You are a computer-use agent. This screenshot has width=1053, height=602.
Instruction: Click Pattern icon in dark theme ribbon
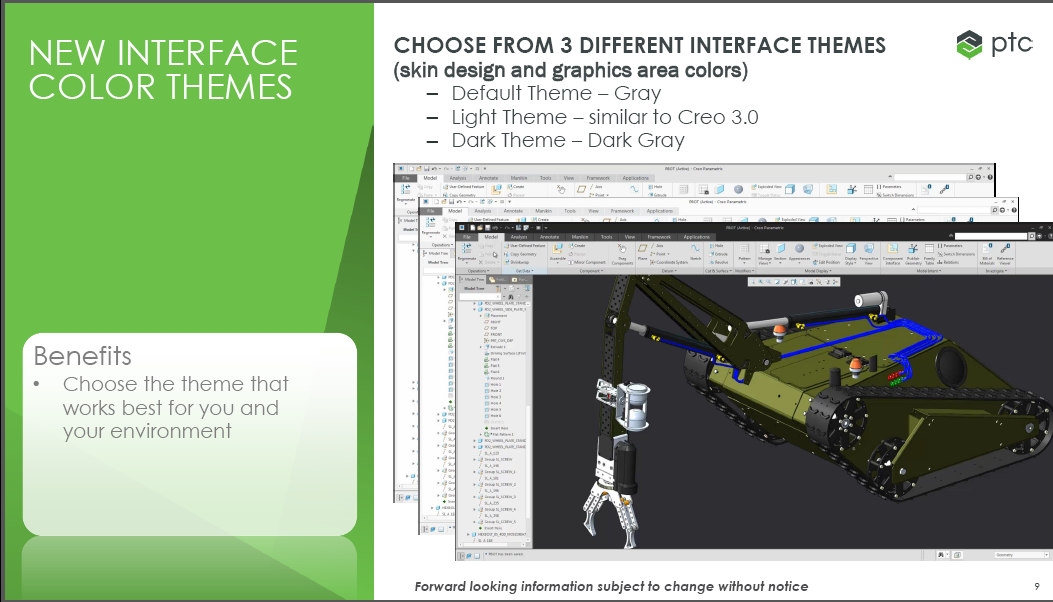click(x=744, y=249)
